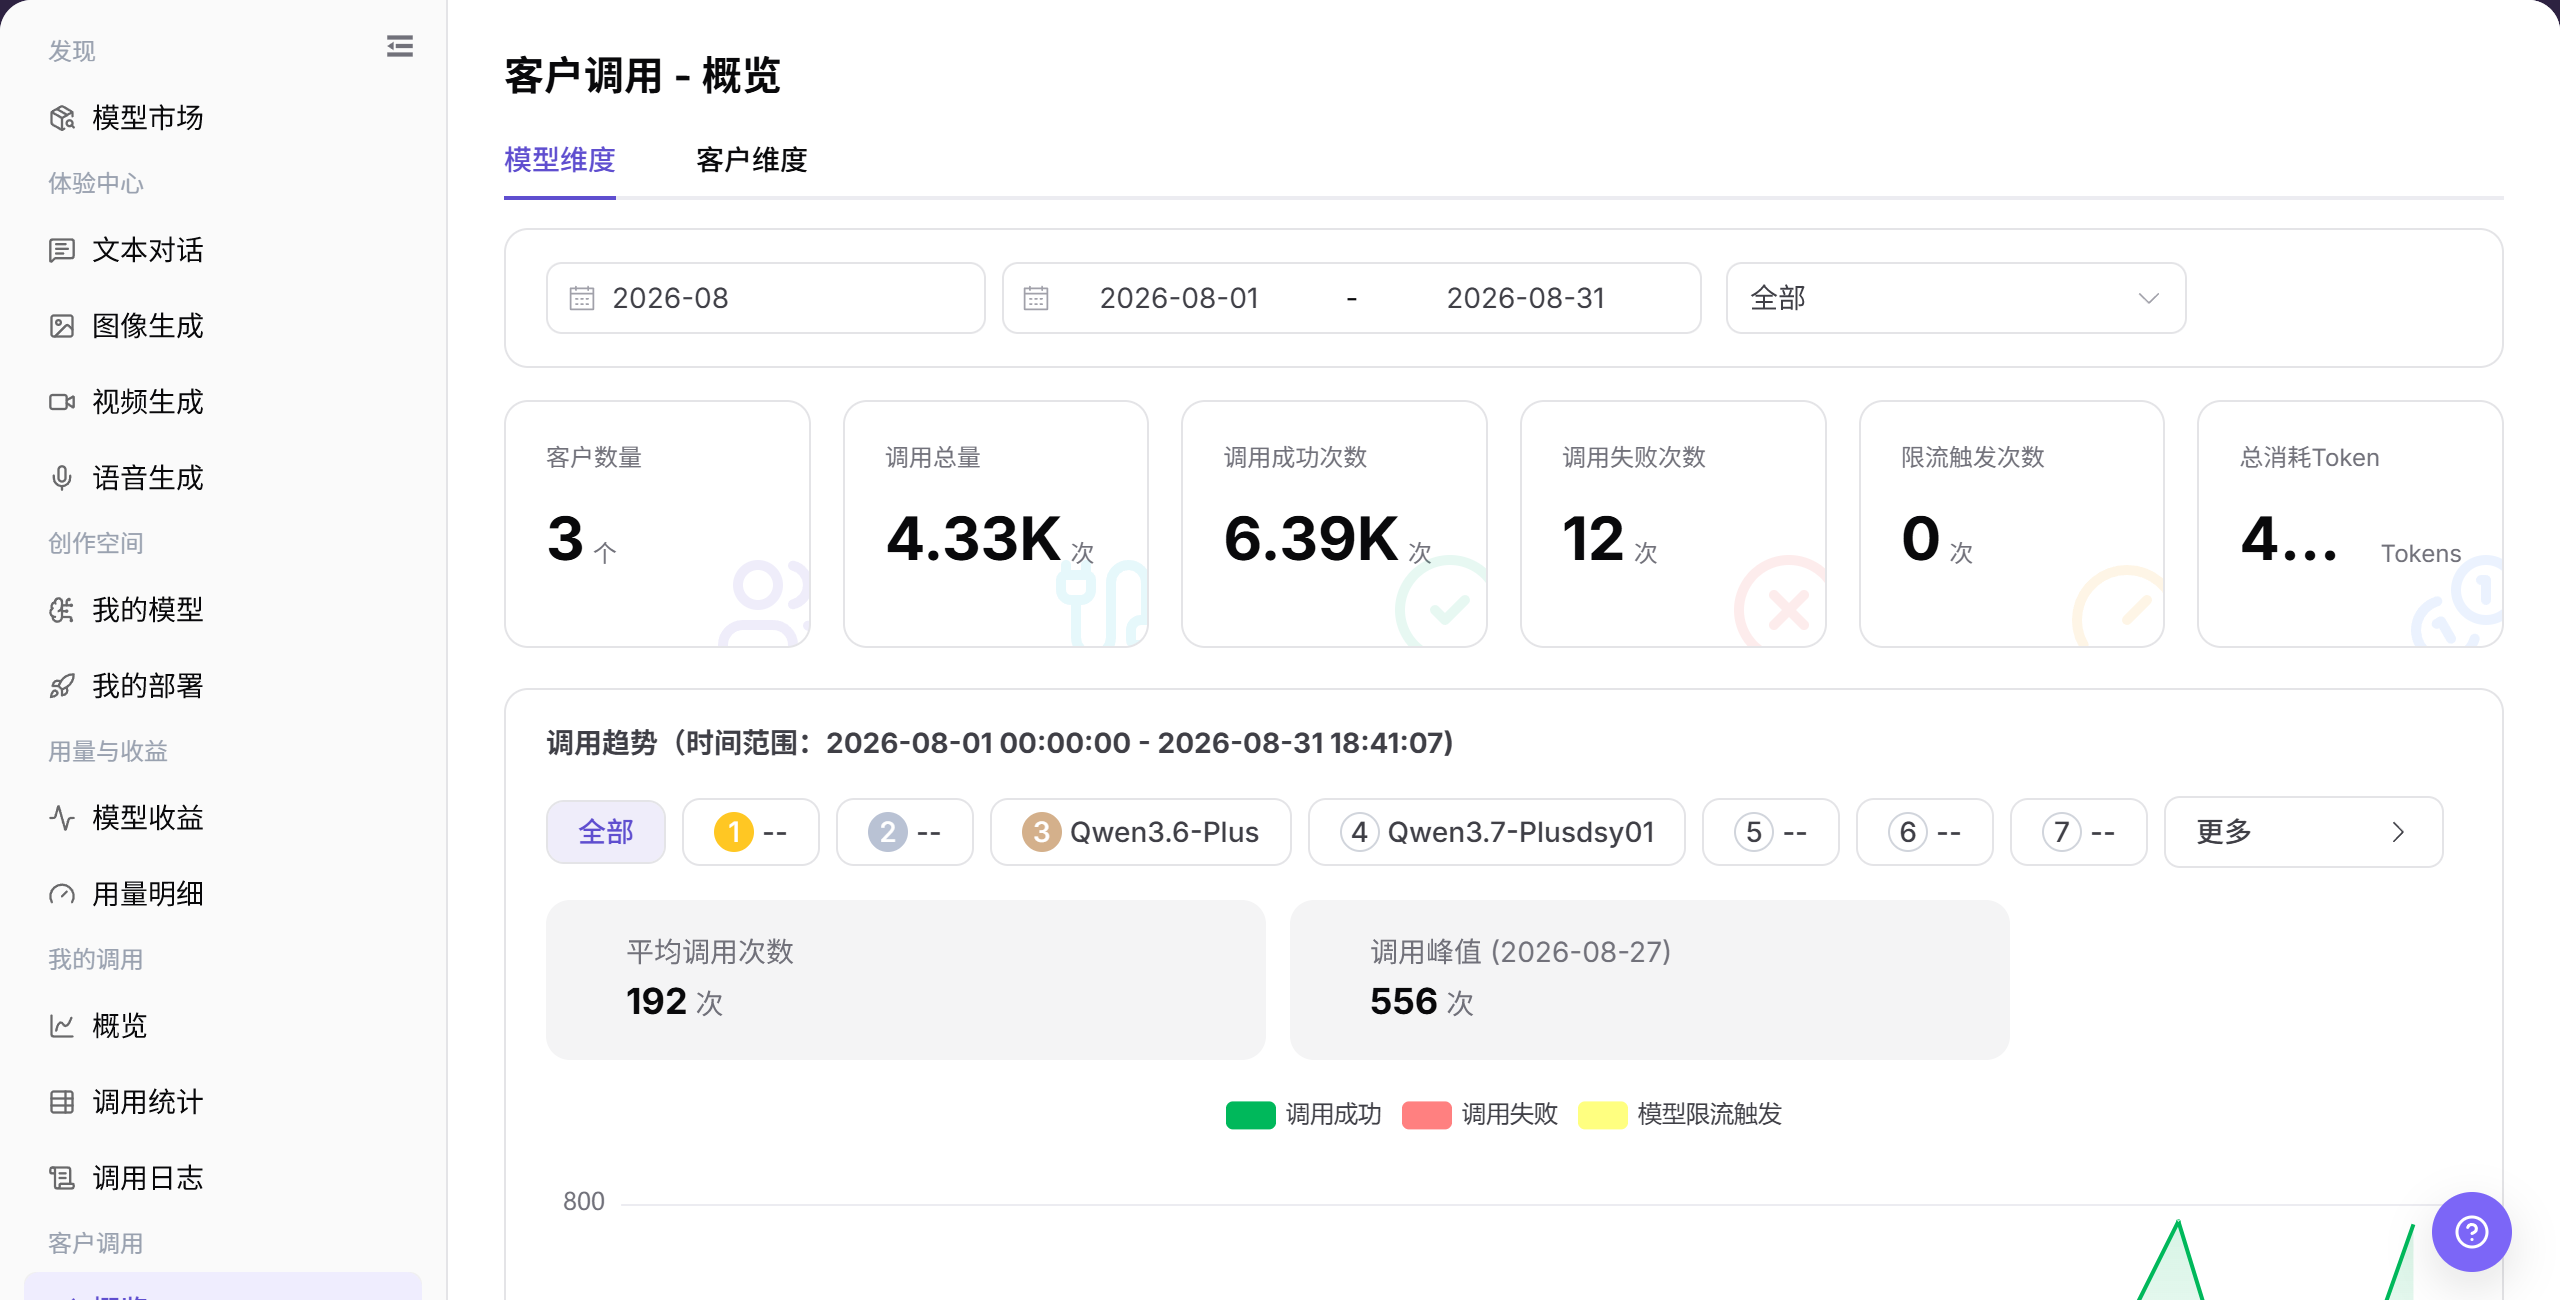Click the 调用失败次数 stat card
This screenshot has height=1300, width=2560.
[x=1673, y=524]
